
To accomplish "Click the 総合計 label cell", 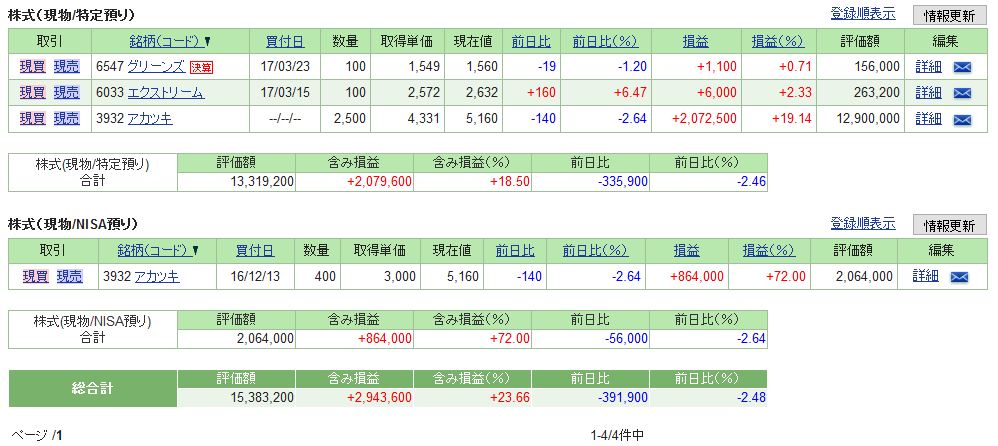I will point(93,389).
